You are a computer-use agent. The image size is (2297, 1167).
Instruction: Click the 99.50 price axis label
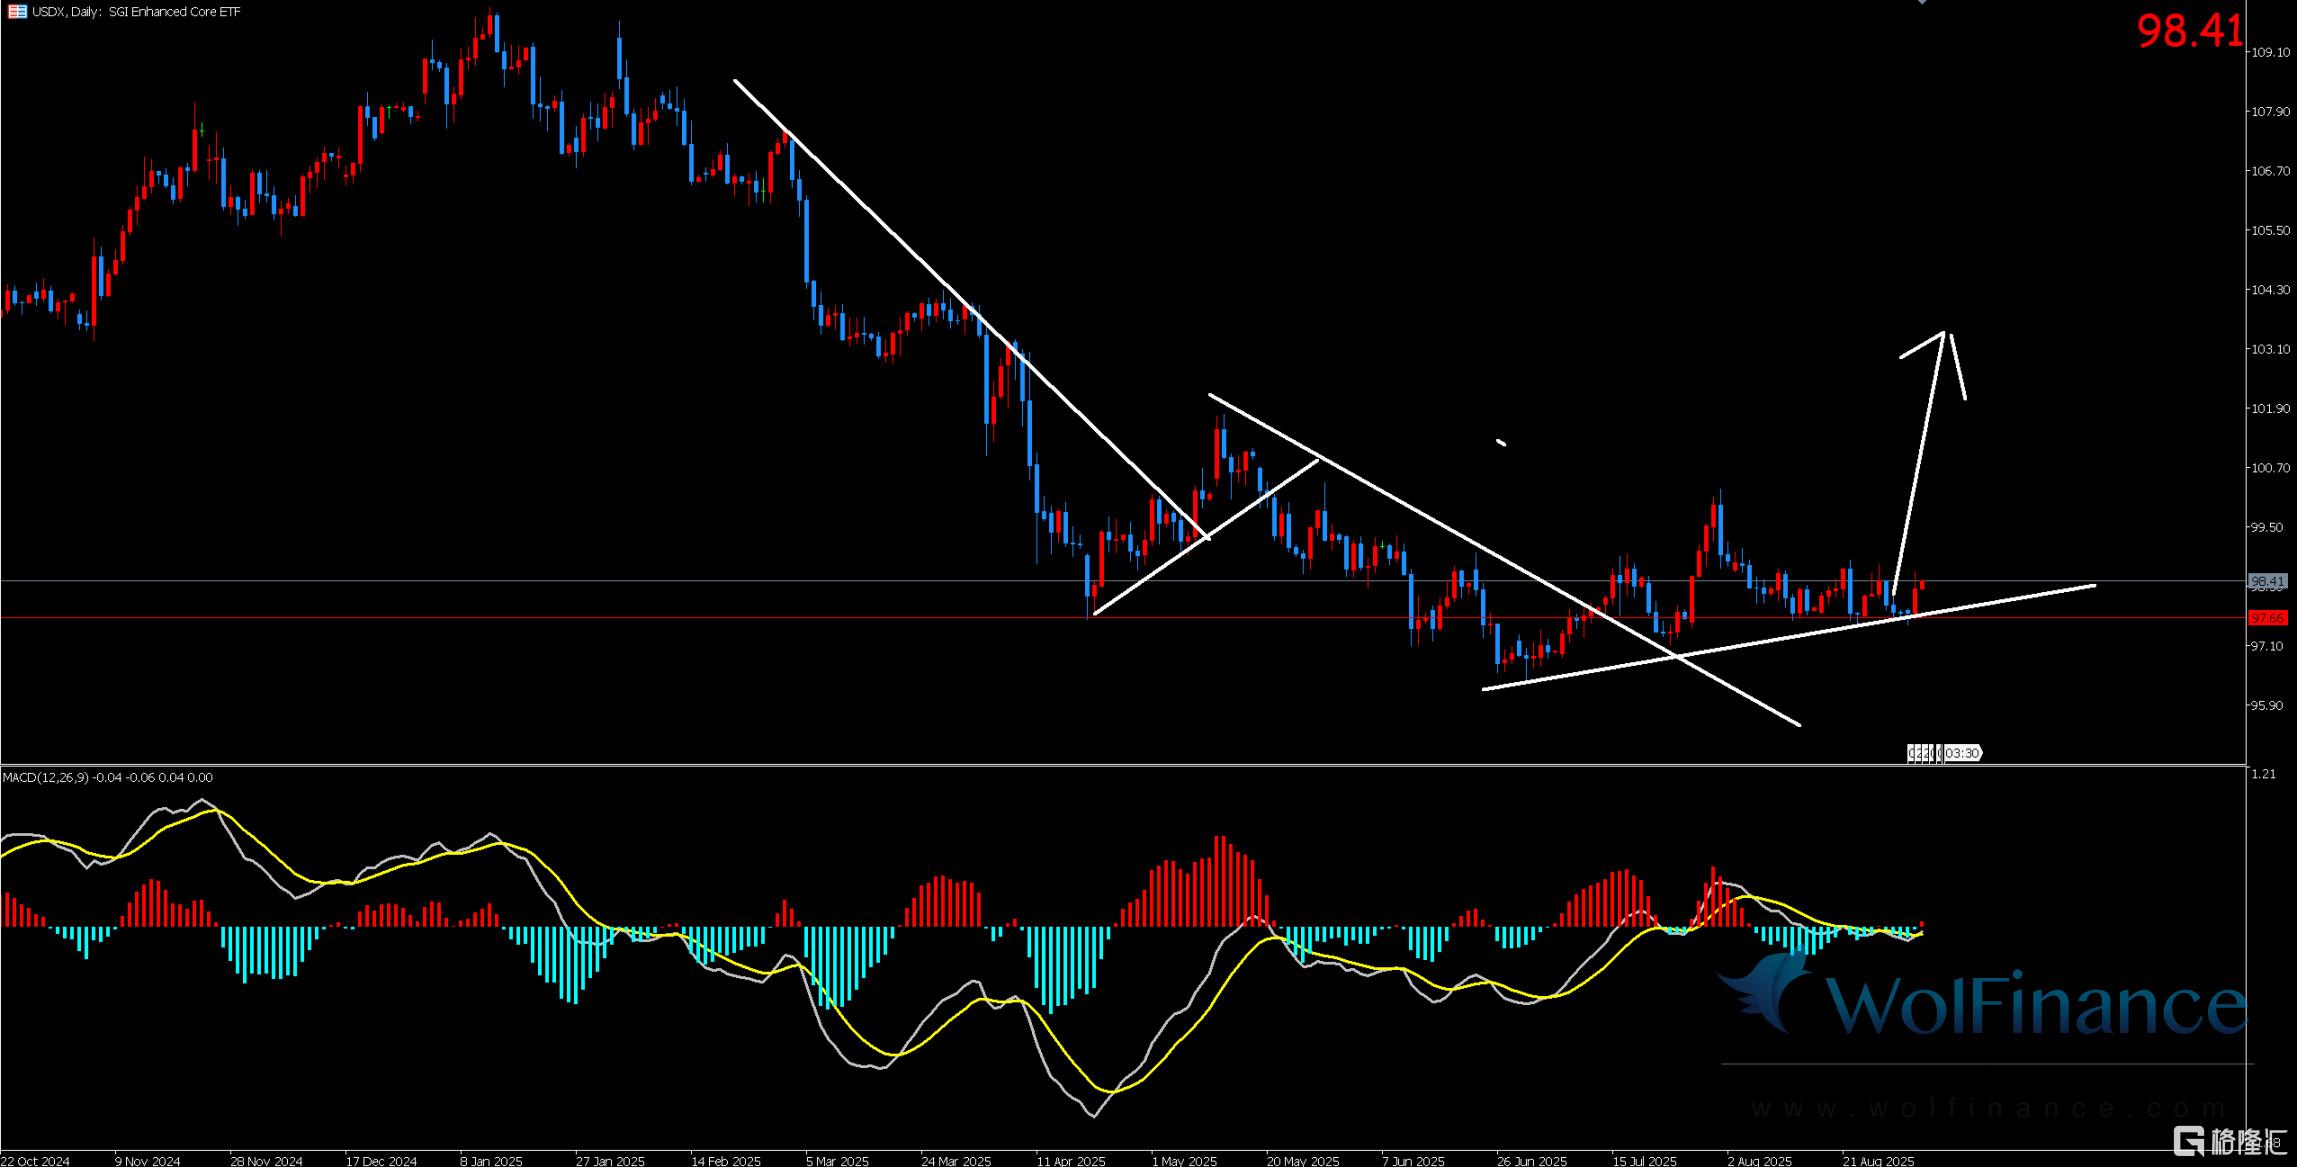click(x=2267, y=527)
